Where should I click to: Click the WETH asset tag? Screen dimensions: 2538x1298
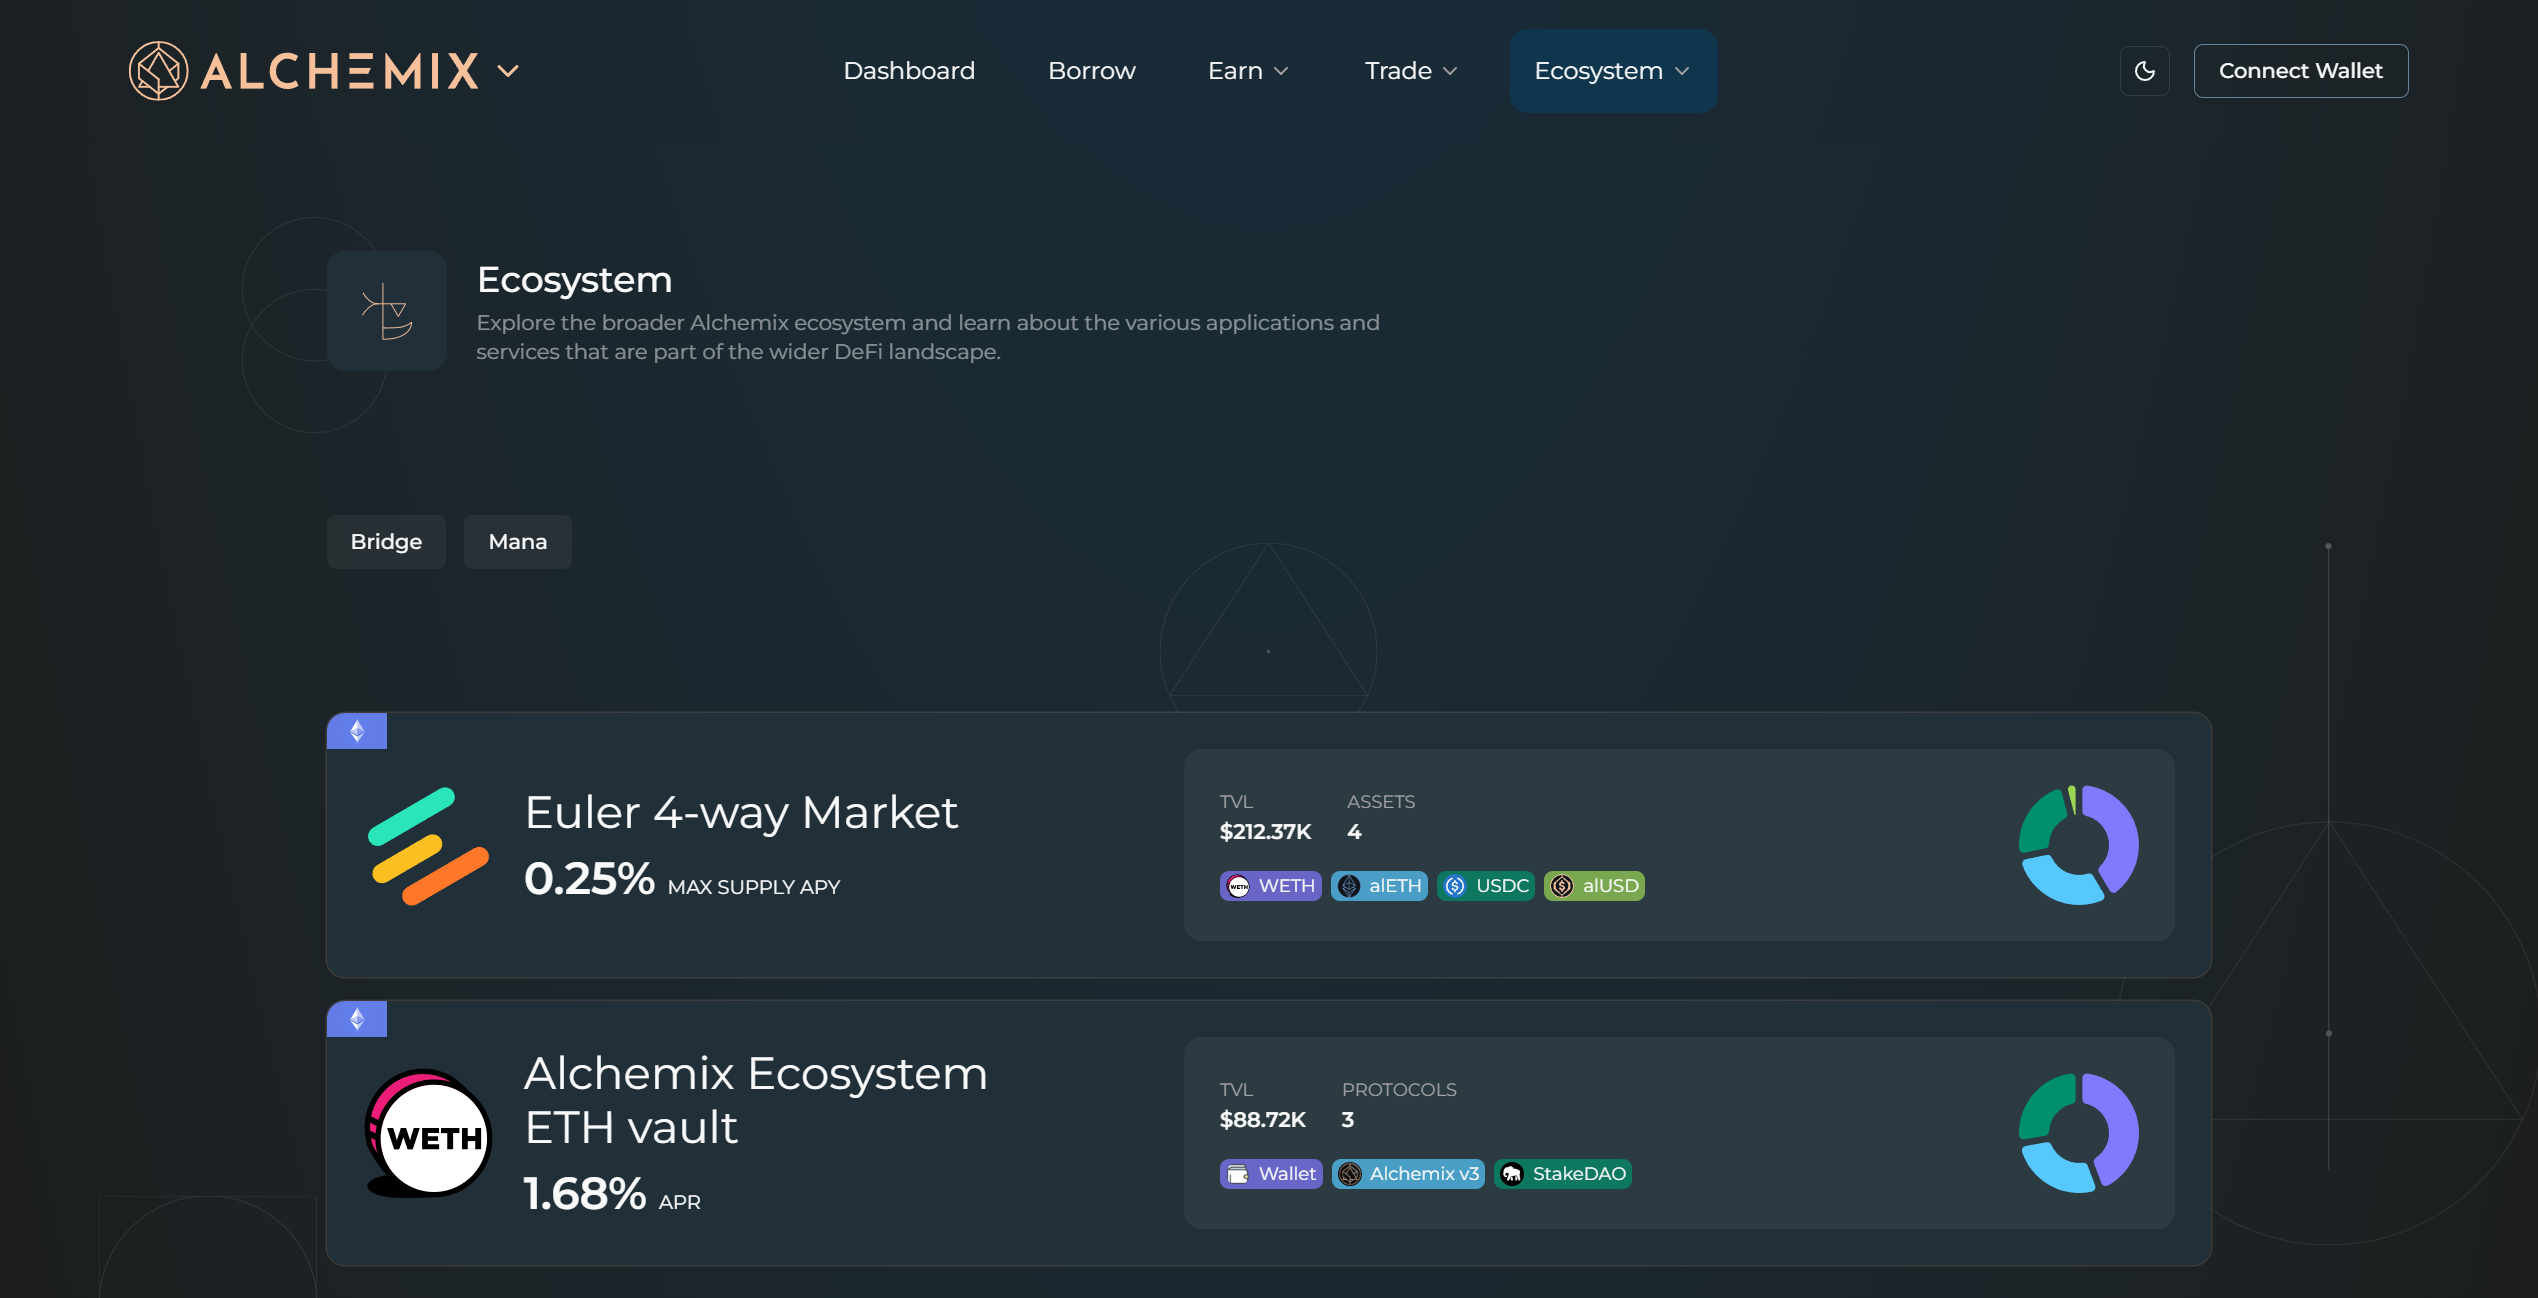[1270, 886]
